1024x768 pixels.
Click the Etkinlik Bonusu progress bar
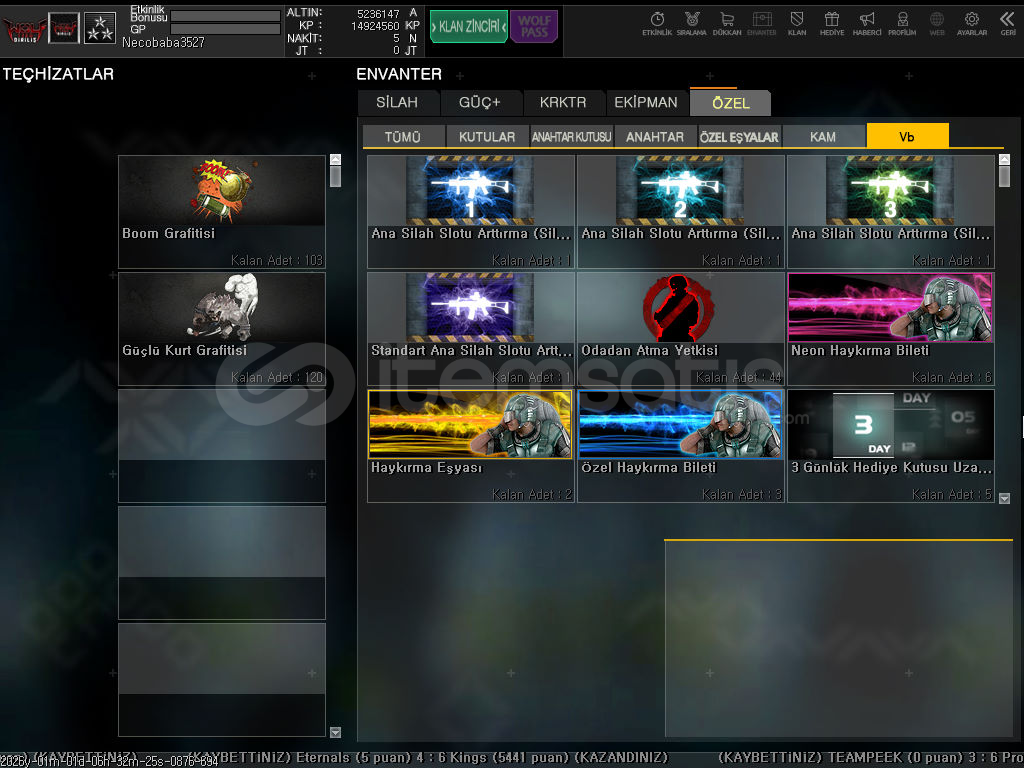[225, 16]
